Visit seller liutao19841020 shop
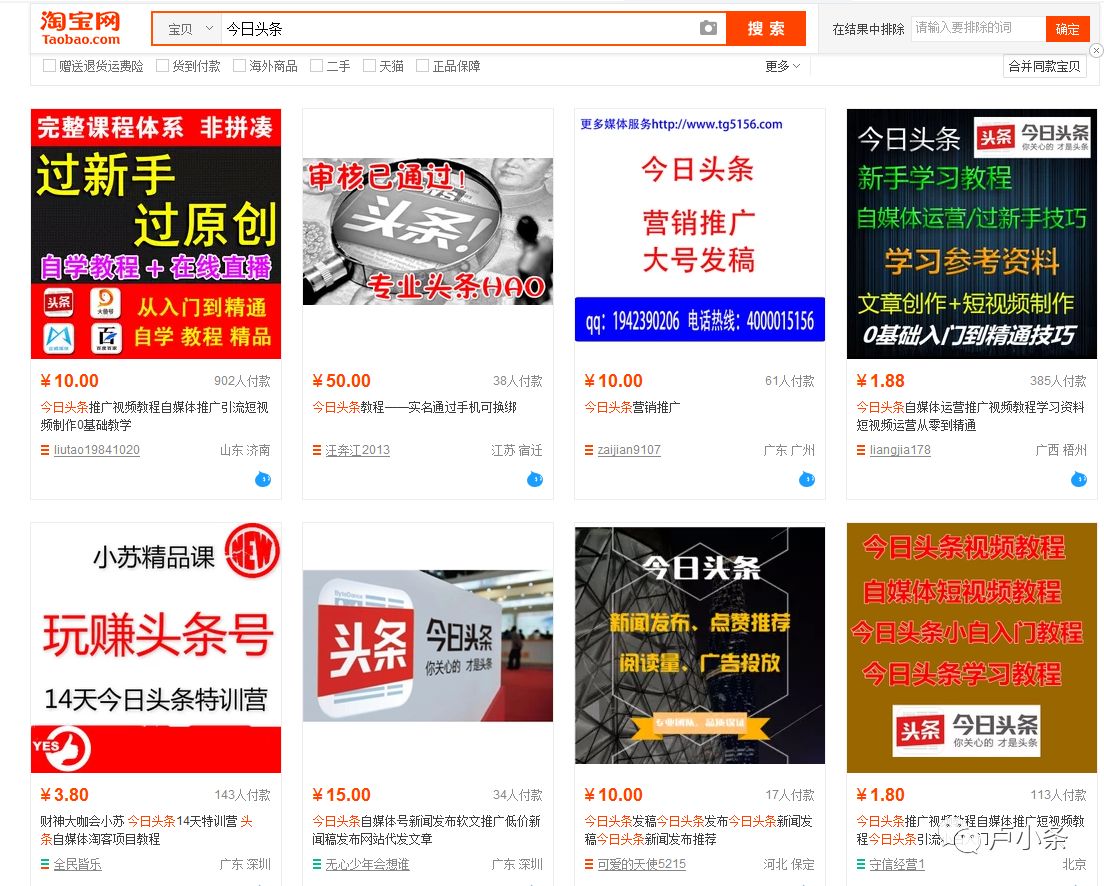1104x886 pixels. coord(96,450)
